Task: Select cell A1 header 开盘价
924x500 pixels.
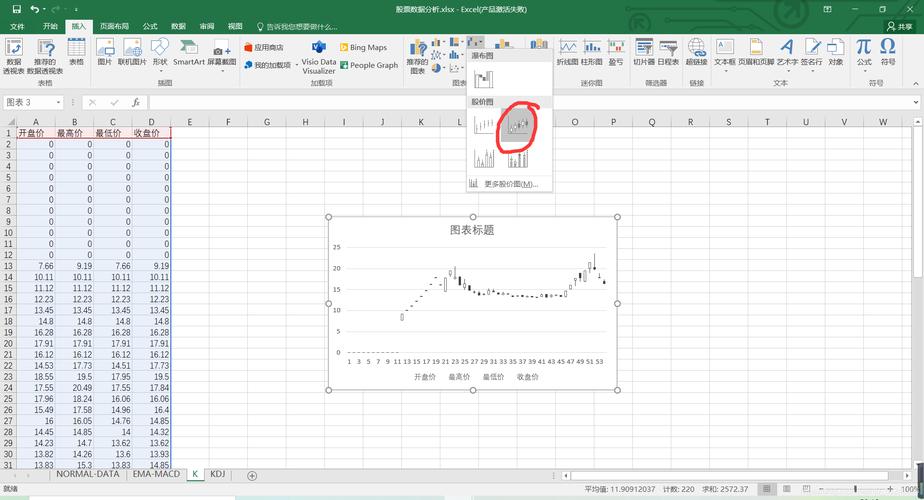Action: coord(35,133)
